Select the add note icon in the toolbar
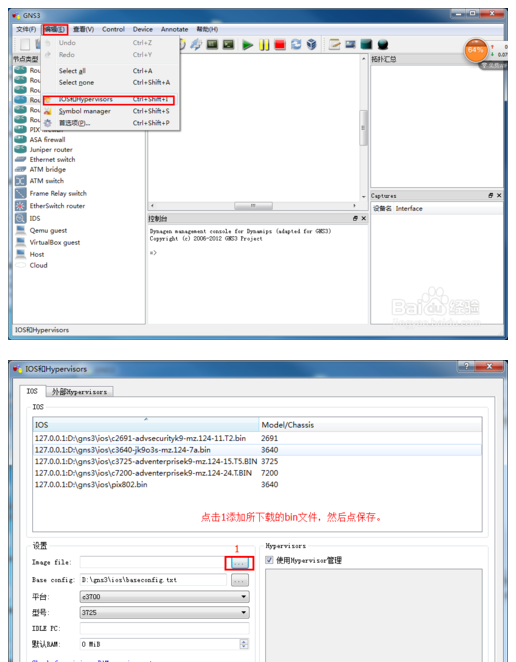Image resolution: width=516 pixels, height=662 pixels. click(334, 44)
